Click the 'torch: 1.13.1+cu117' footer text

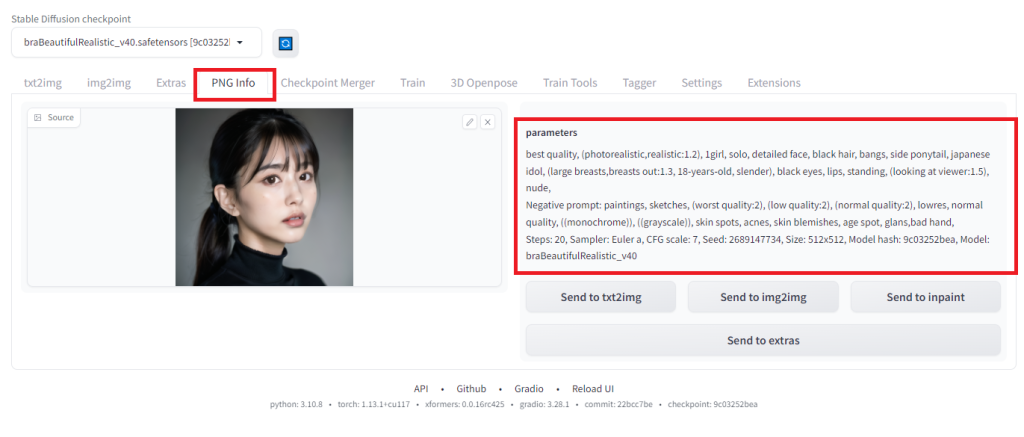(374, 404)
